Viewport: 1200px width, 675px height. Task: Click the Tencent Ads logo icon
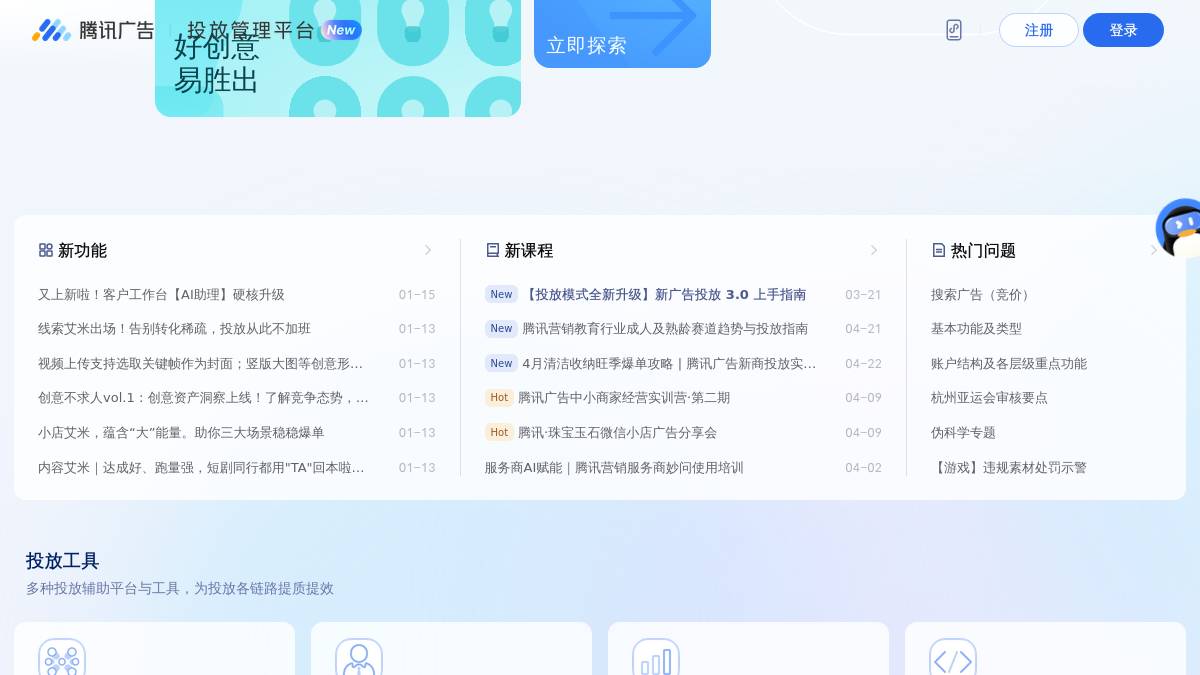pos(52,30)
